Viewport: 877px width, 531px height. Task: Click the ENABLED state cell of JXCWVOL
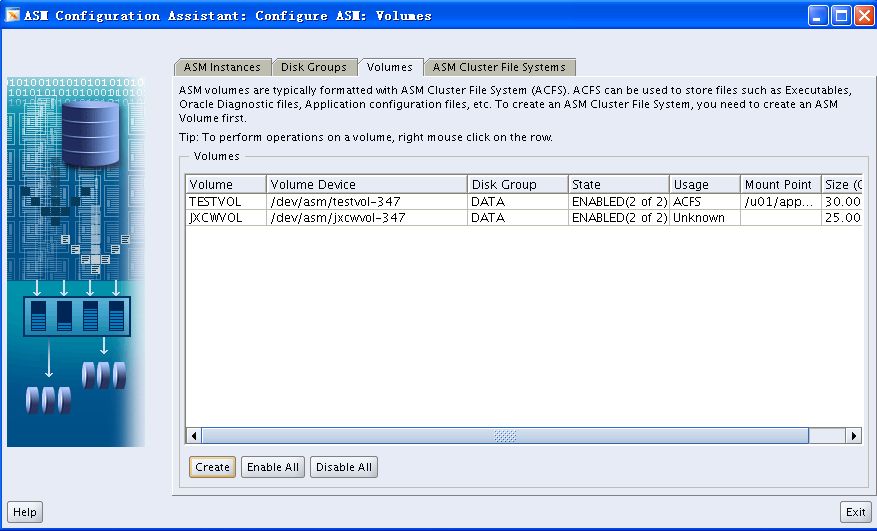[619, 218]
